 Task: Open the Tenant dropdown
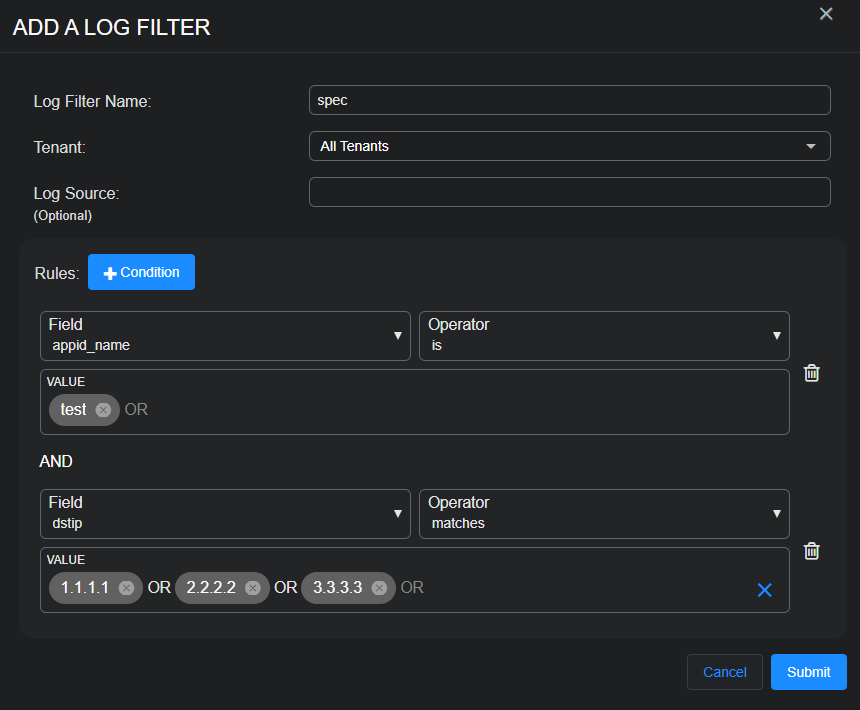pyautogui.click(x=569, y=146)
